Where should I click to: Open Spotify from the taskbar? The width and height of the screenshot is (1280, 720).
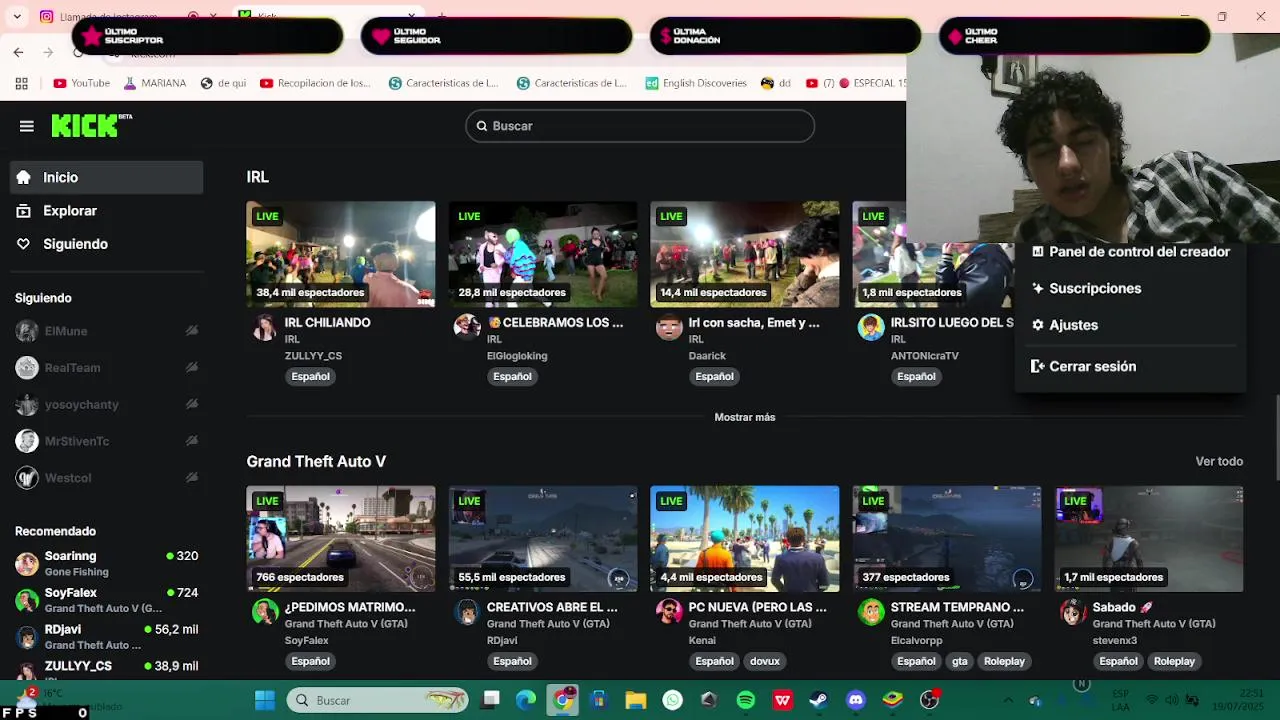tap(746, 700)
